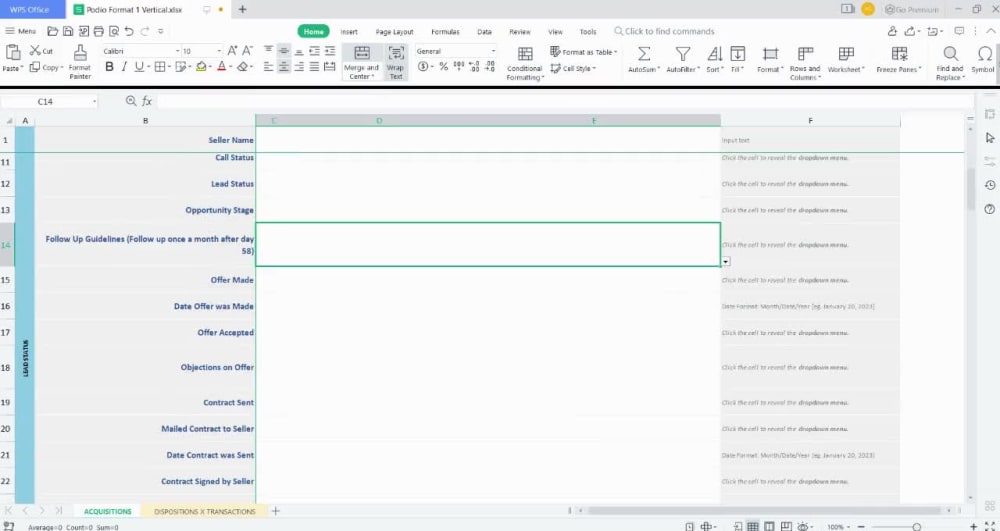The height and width of the screenshot is (531, 1000).
Task: Open the font size dropdown
Action: 219,51
